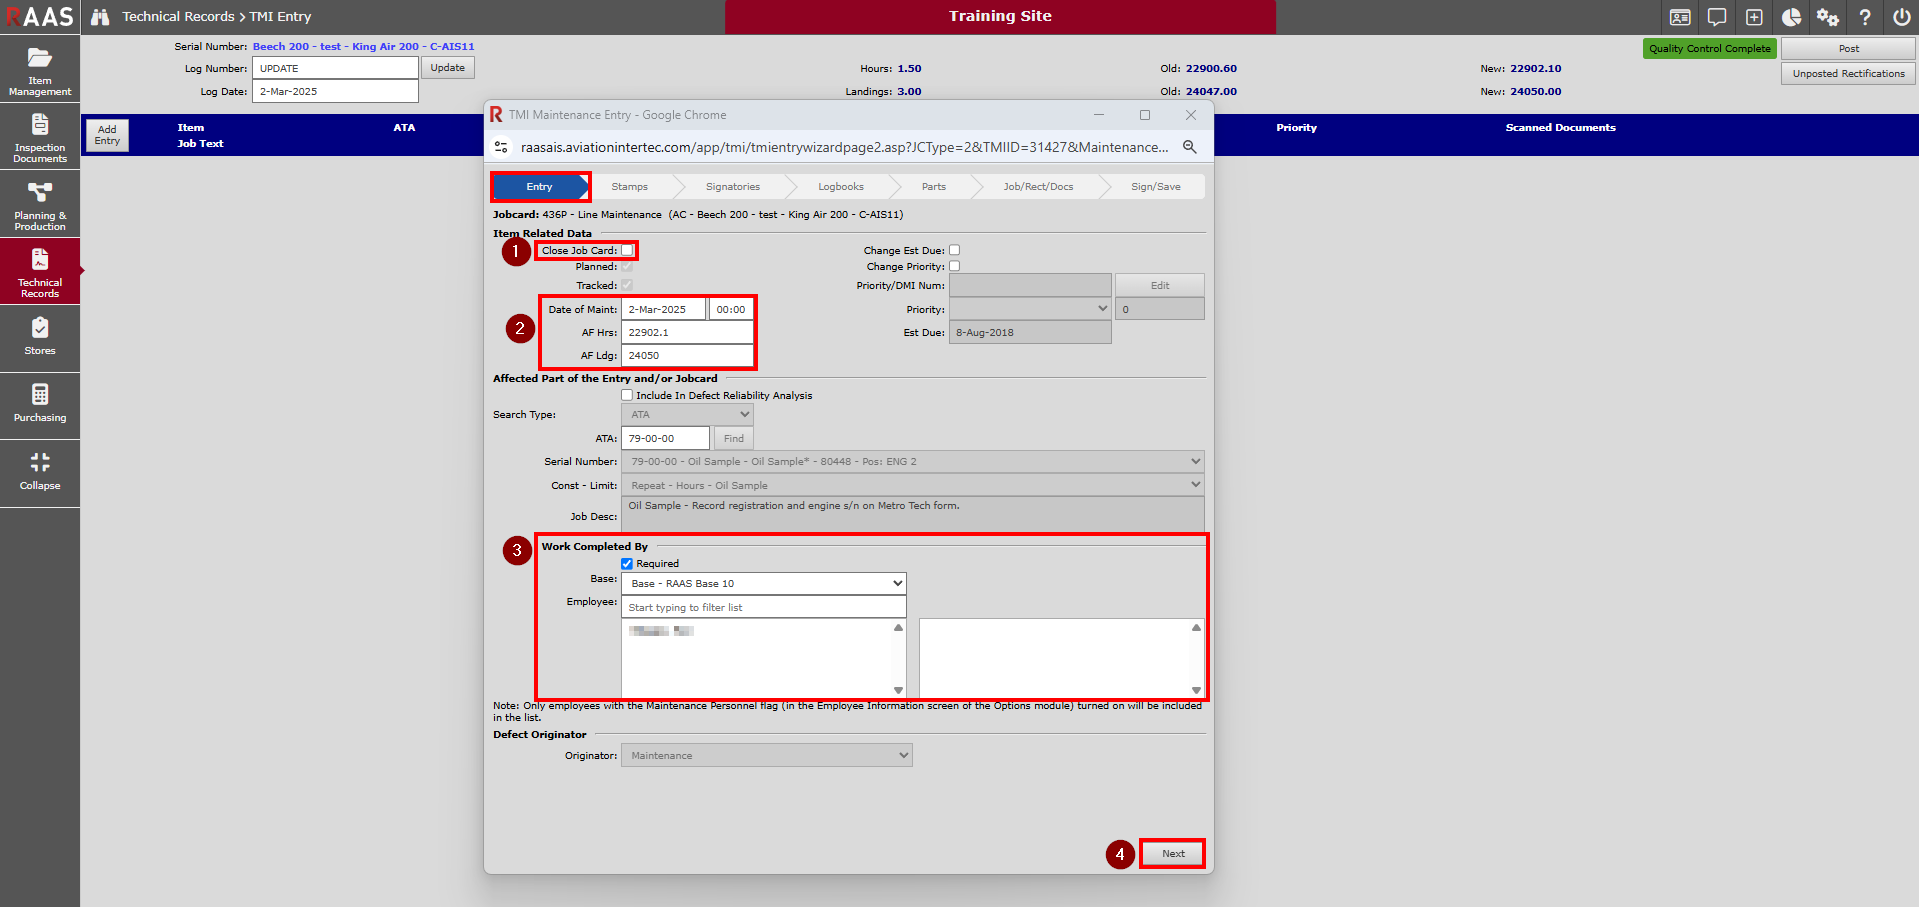Open Inspection Documents module
Viewport: 1919px width, 907px height.
click(x=40, y=137)
